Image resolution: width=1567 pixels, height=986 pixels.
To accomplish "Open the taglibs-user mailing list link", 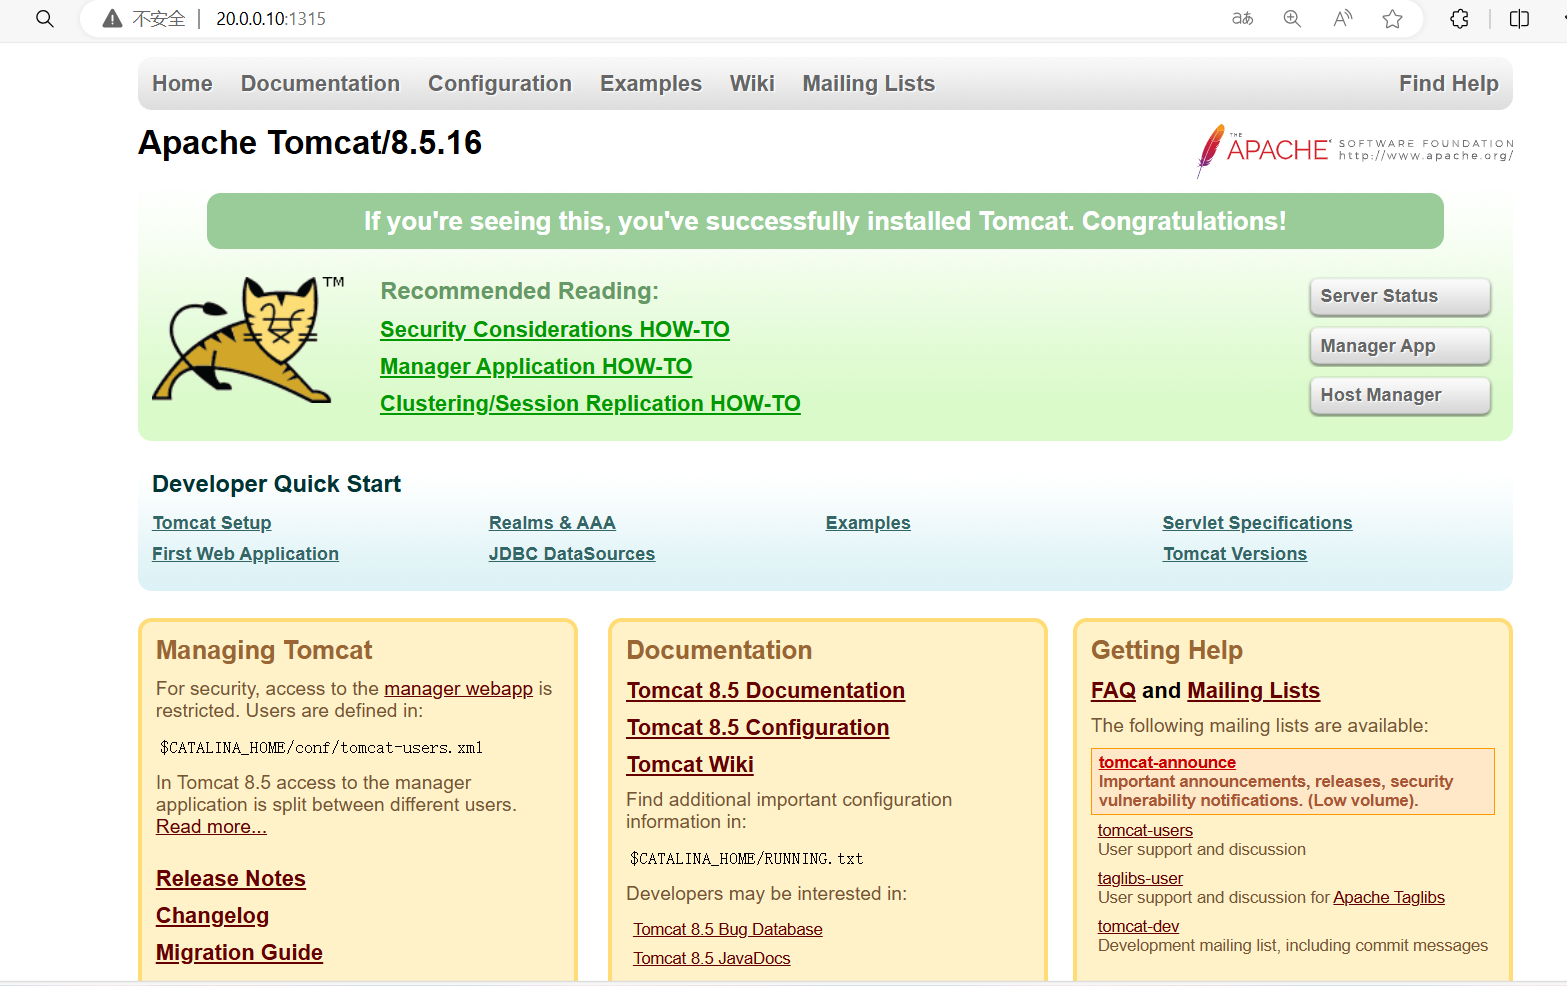I will coord(1140,879).
